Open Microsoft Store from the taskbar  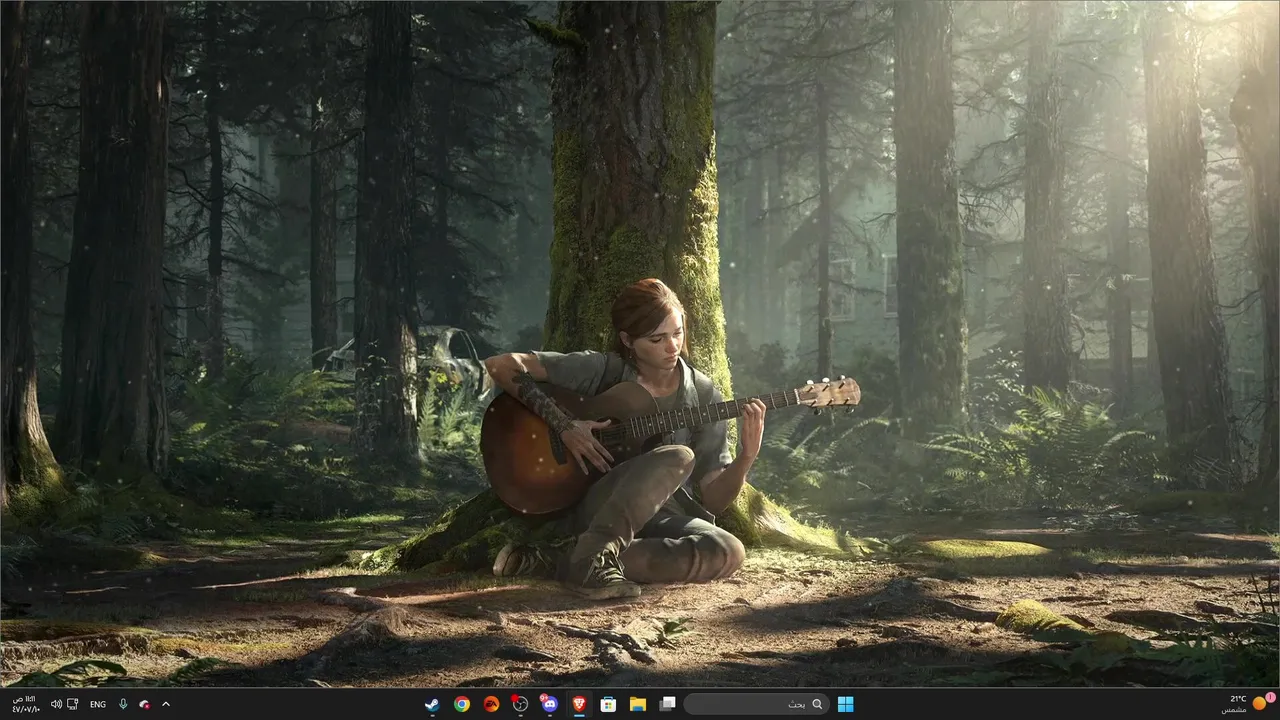[x=608, y=704]
